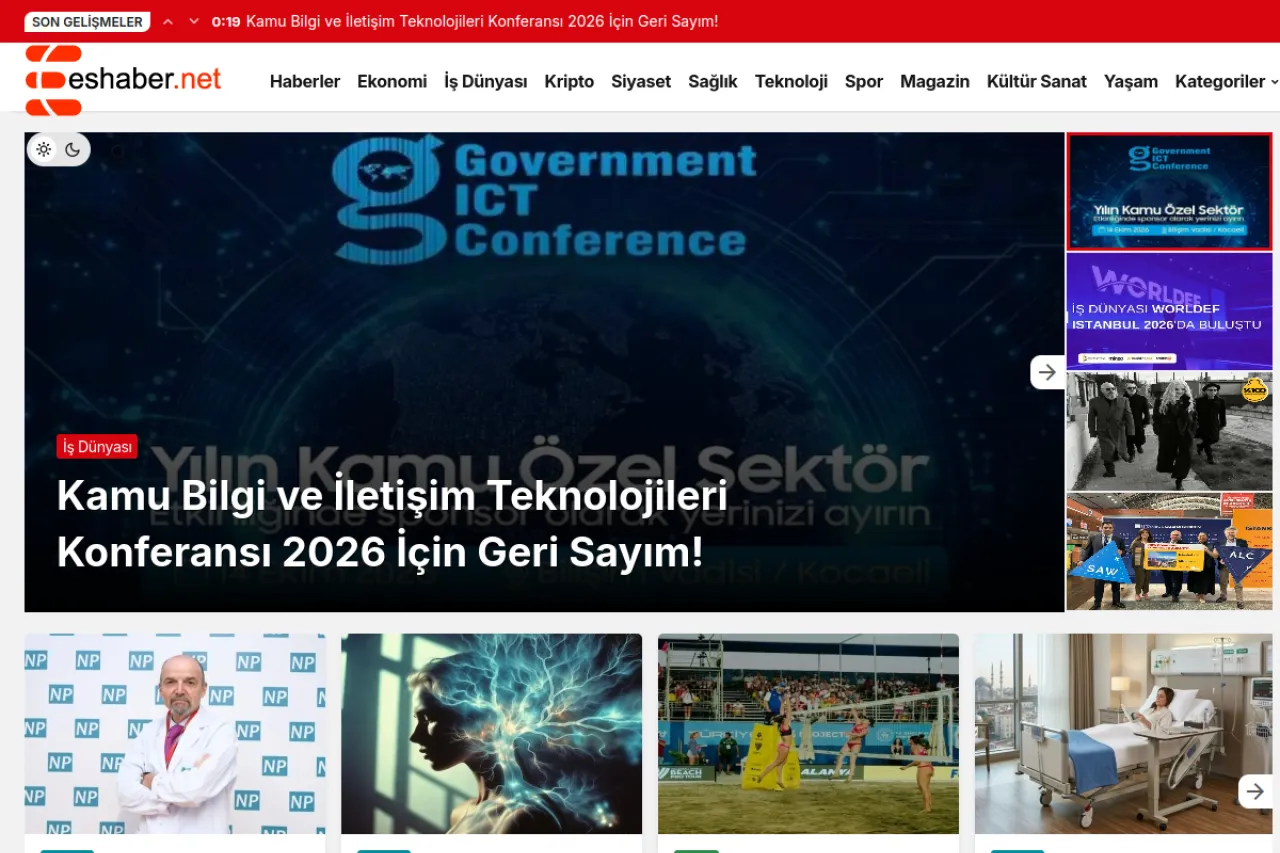
Task: Show next breaking news with down chevron
Action: coord(194,21)
